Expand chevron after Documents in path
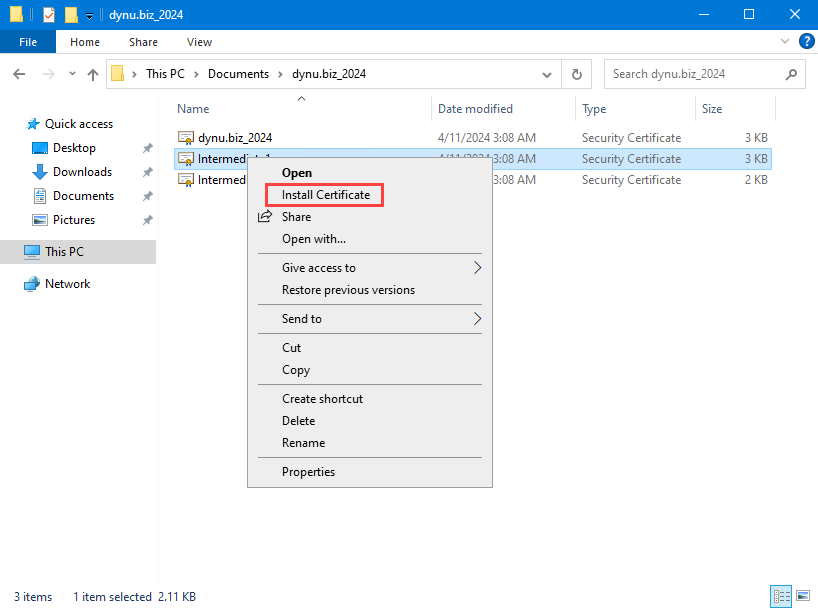This screenshot has width=818, height=608. tap(281, 74)
